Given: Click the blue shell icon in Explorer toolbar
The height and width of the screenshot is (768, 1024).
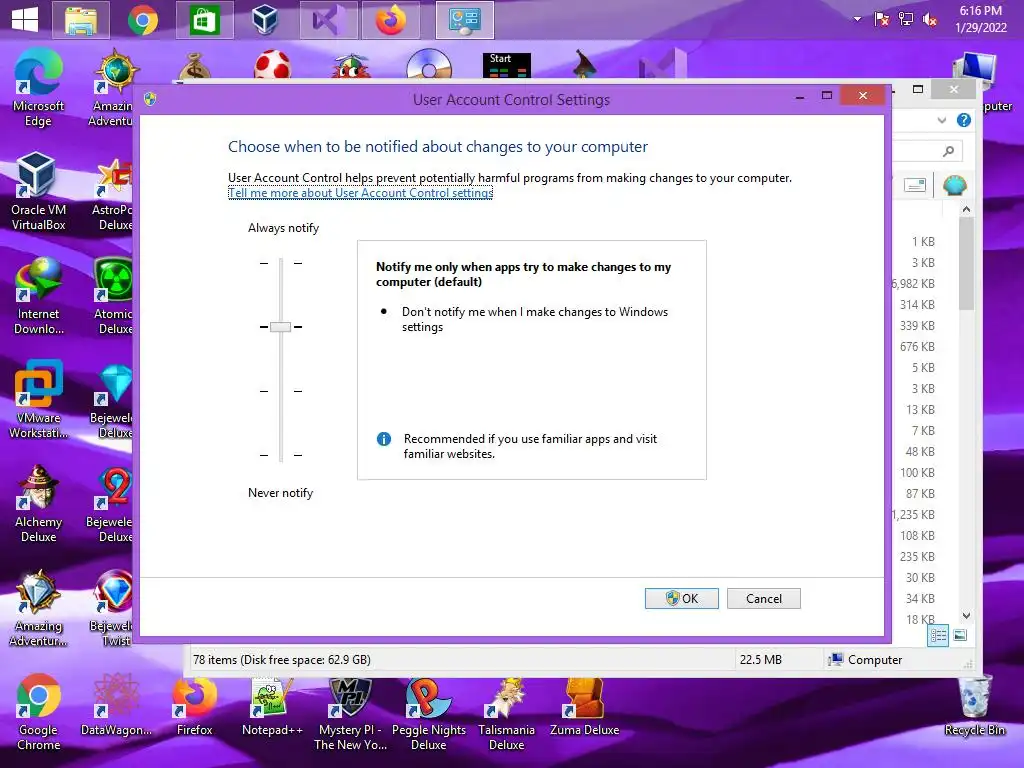Looking at the screenshot, I should [x=954, y=185].
